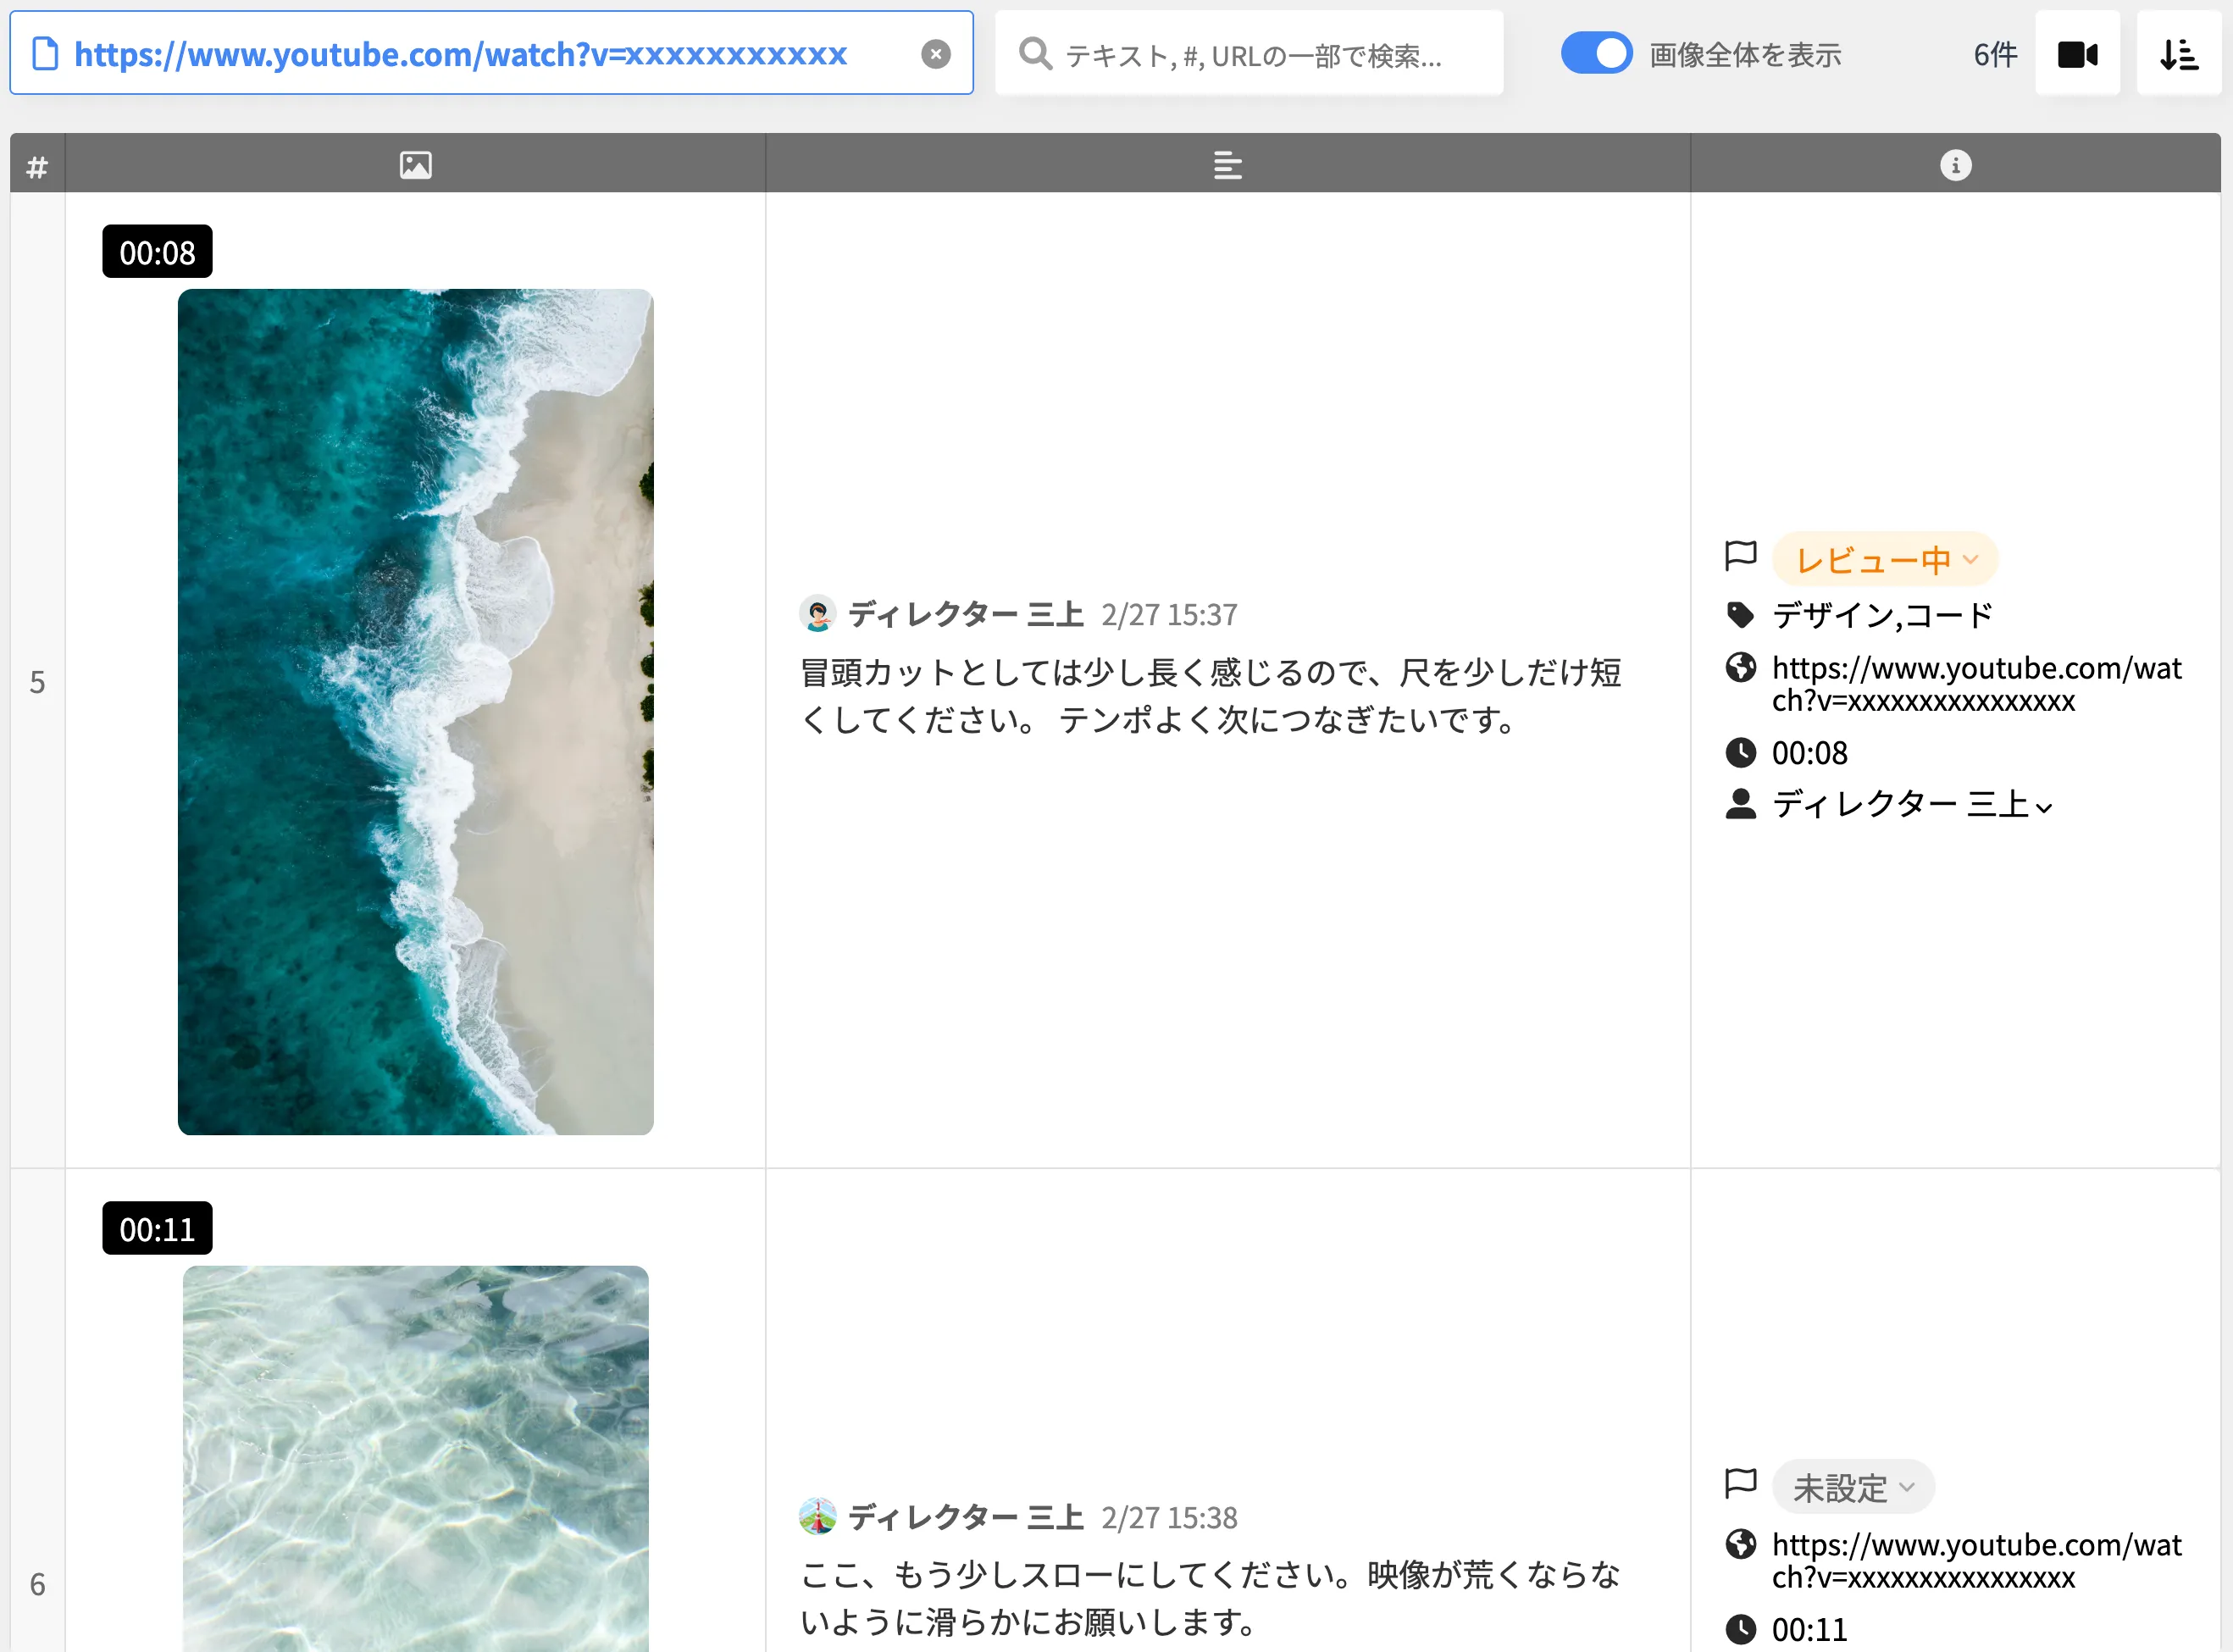Click the search field for text or URL
2233x1652 pixels.
tap(1250, 53)
